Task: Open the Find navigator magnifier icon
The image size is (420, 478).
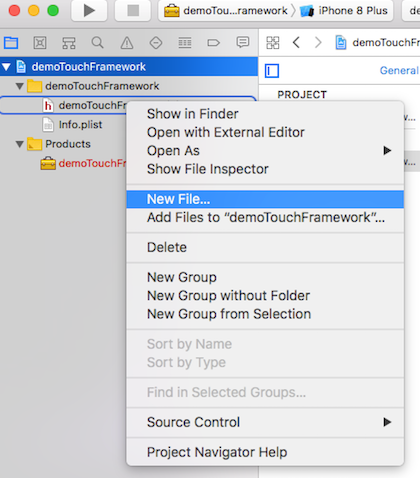Action: tap(98, 43)
